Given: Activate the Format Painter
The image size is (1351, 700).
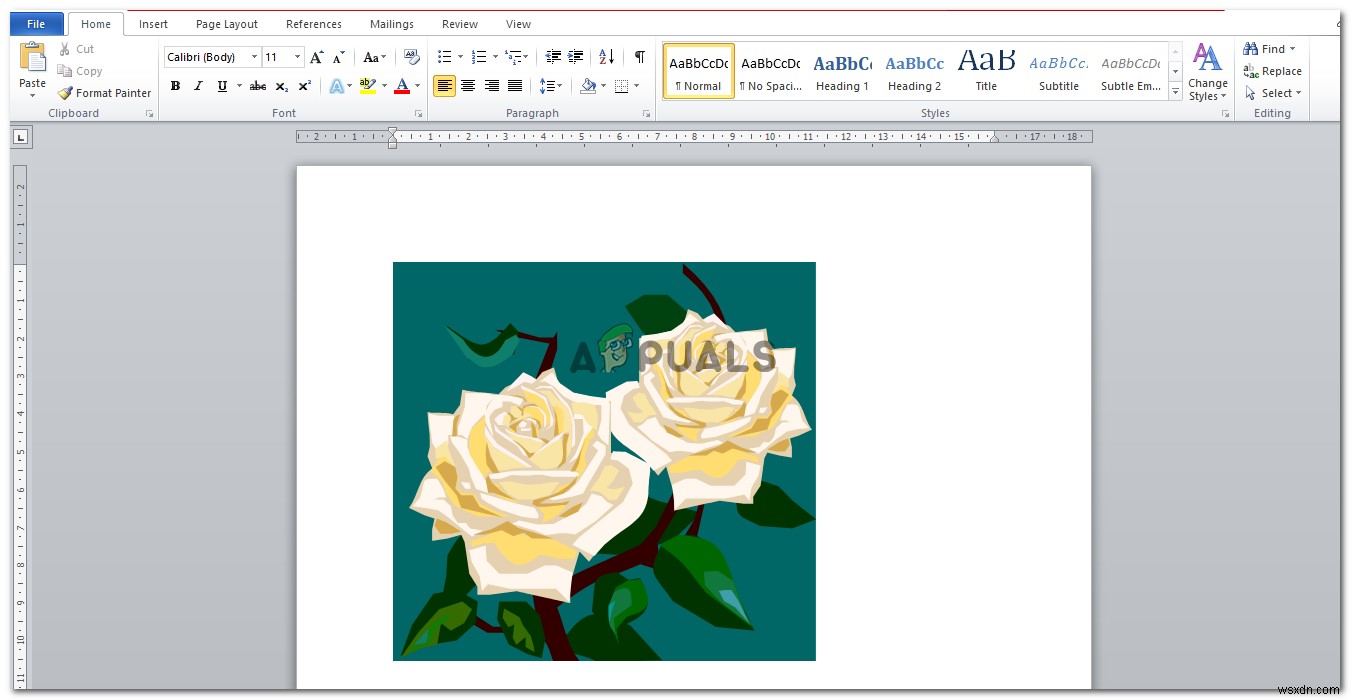Looking at the screenshot, I should tap(104, 93).
